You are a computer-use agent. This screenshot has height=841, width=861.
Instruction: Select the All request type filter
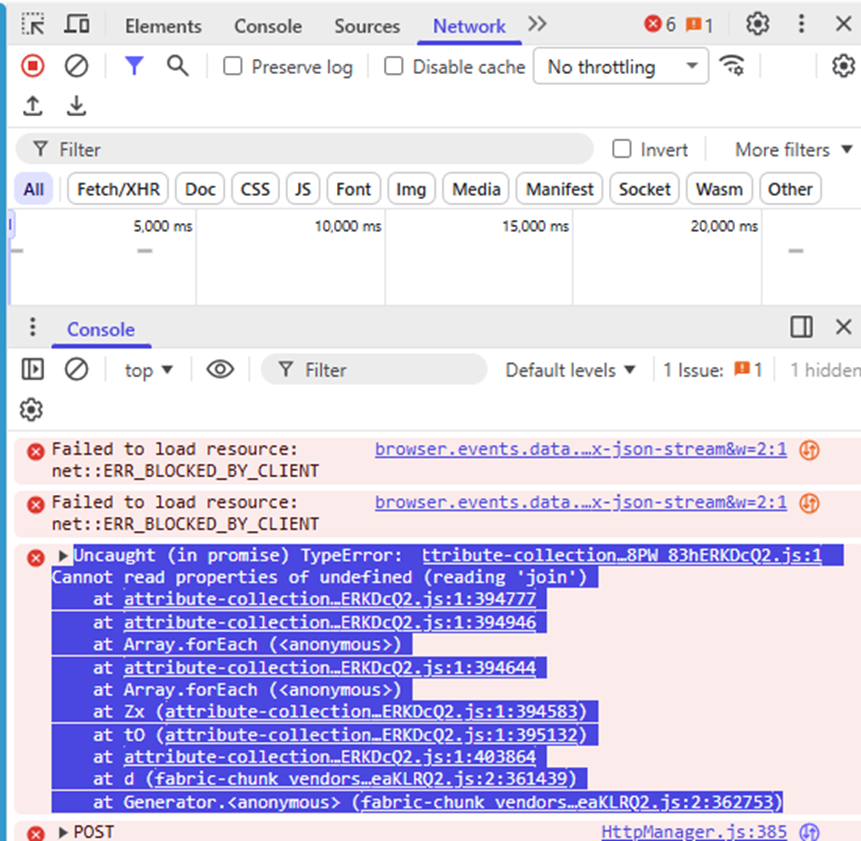coord(33,189)
